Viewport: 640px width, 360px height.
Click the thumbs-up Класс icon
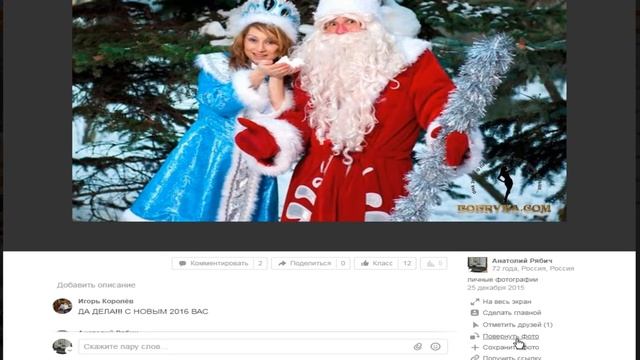(365, 263)
